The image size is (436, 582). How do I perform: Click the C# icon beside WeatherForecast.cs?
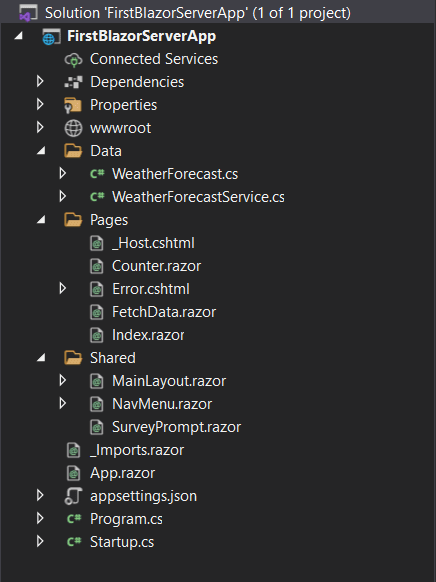(x=97, y=174)
